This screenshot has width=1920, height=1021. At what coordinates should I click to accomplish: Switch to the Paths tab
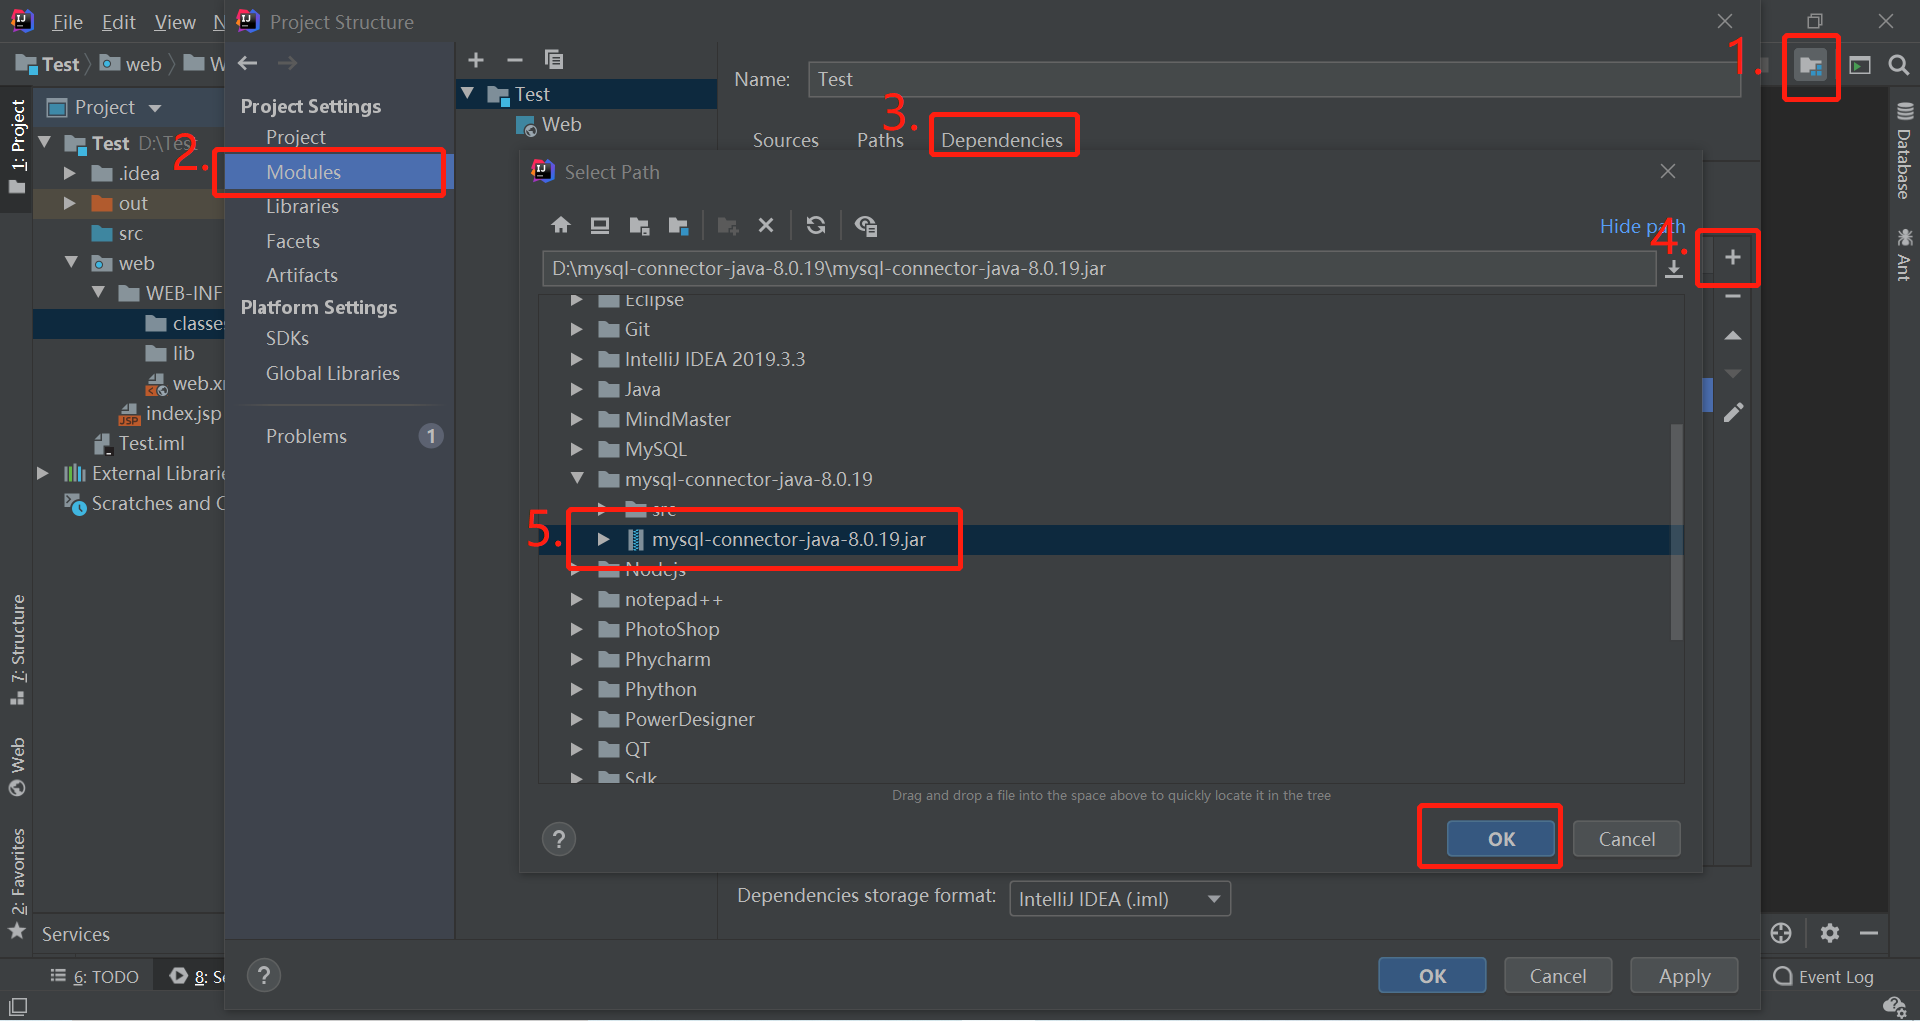[x=880, y=140]
